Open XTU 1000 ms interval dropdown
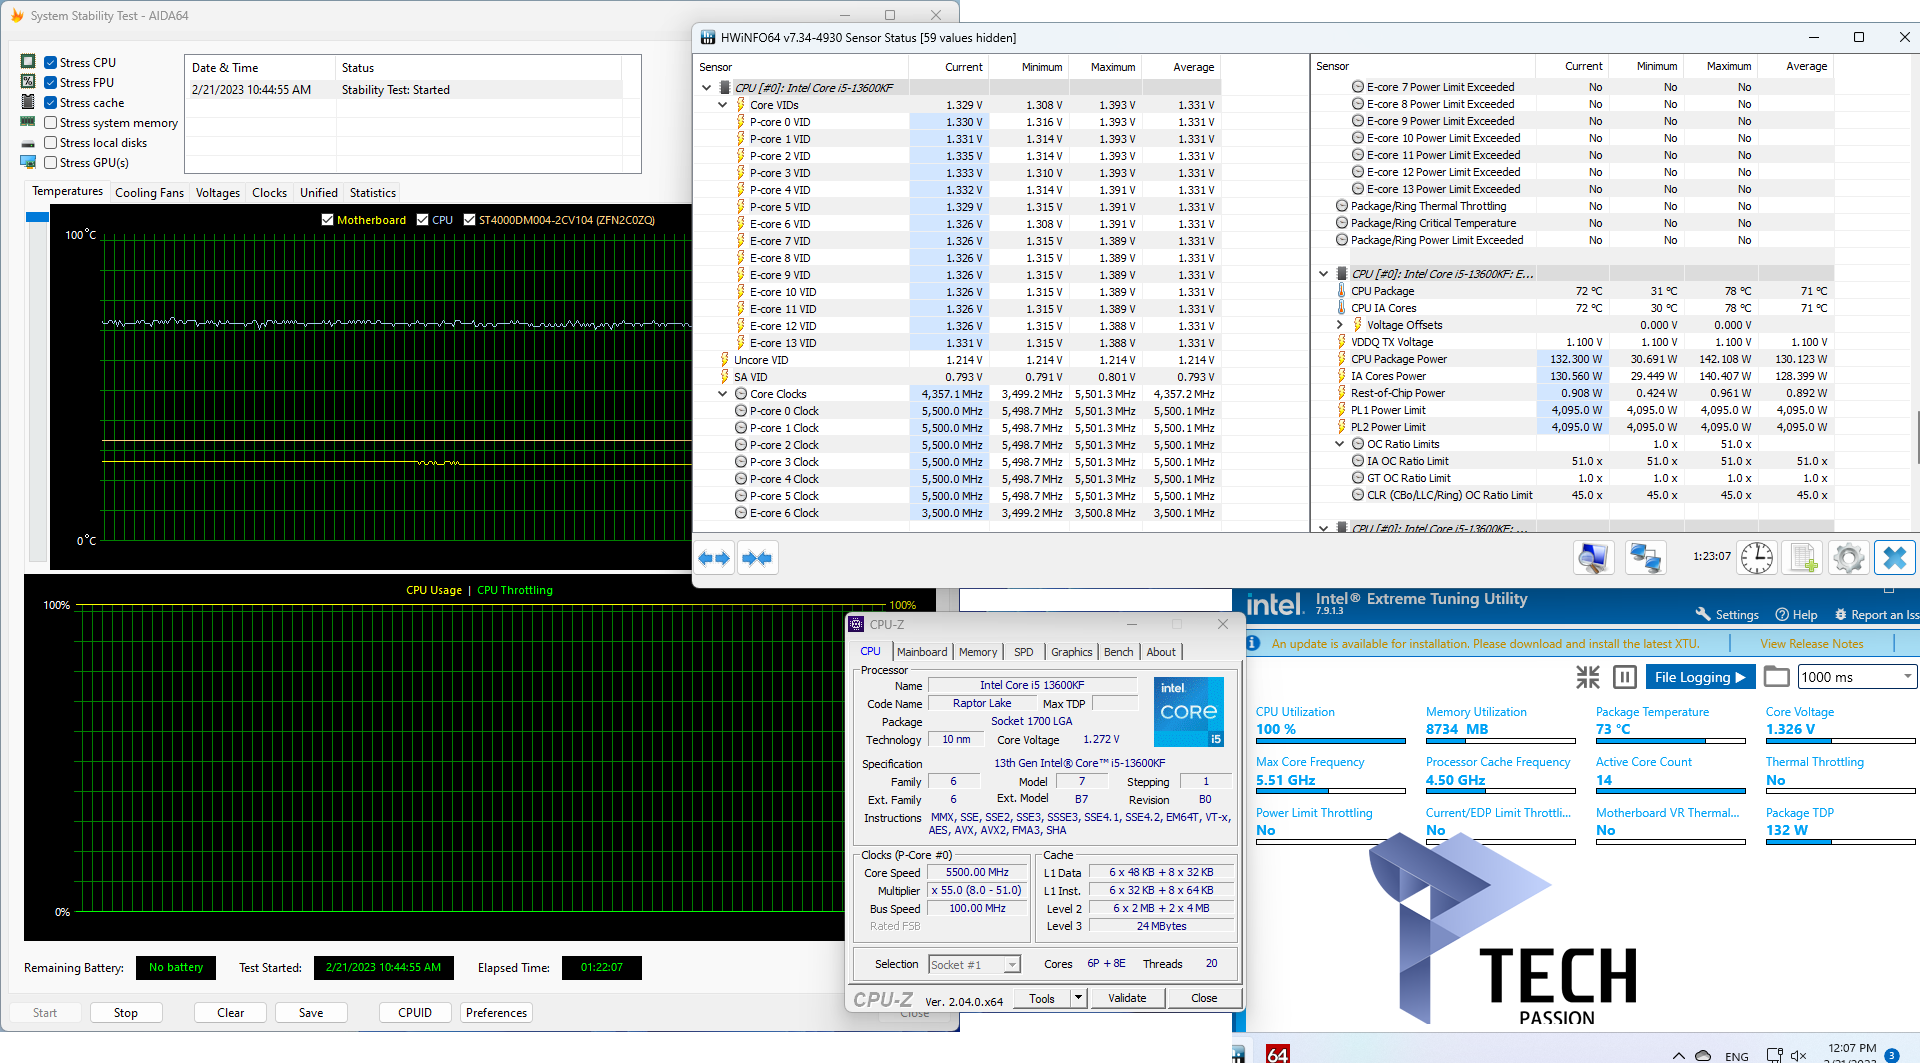Image resolution: width=1920 pixels, height=1063 pixels. click(x=1907, y=677)
